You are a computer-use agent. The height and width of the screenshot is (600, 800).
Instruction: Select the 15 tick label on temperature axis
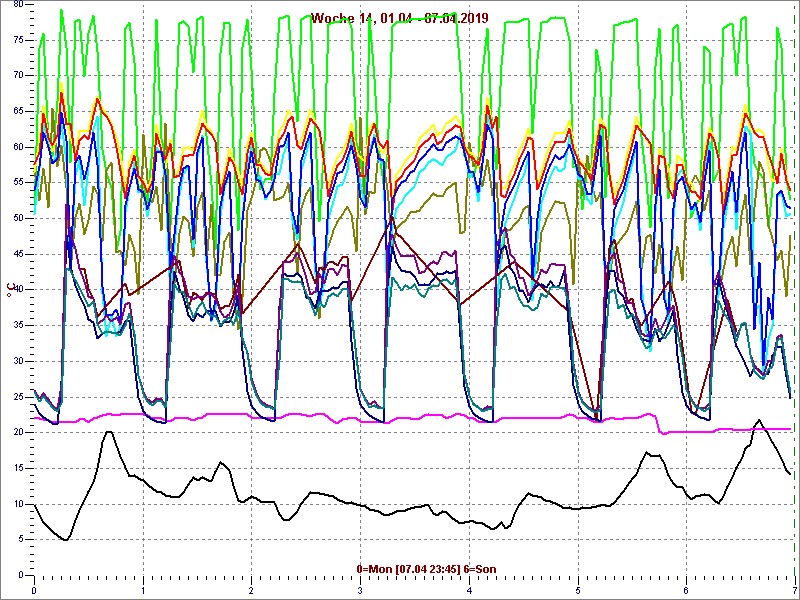[18, 468]
